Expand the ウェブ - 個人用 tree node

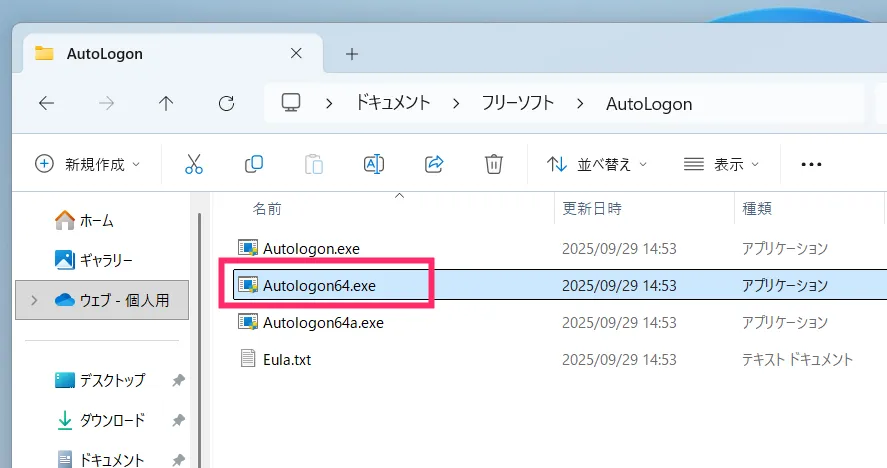(34, 300)
